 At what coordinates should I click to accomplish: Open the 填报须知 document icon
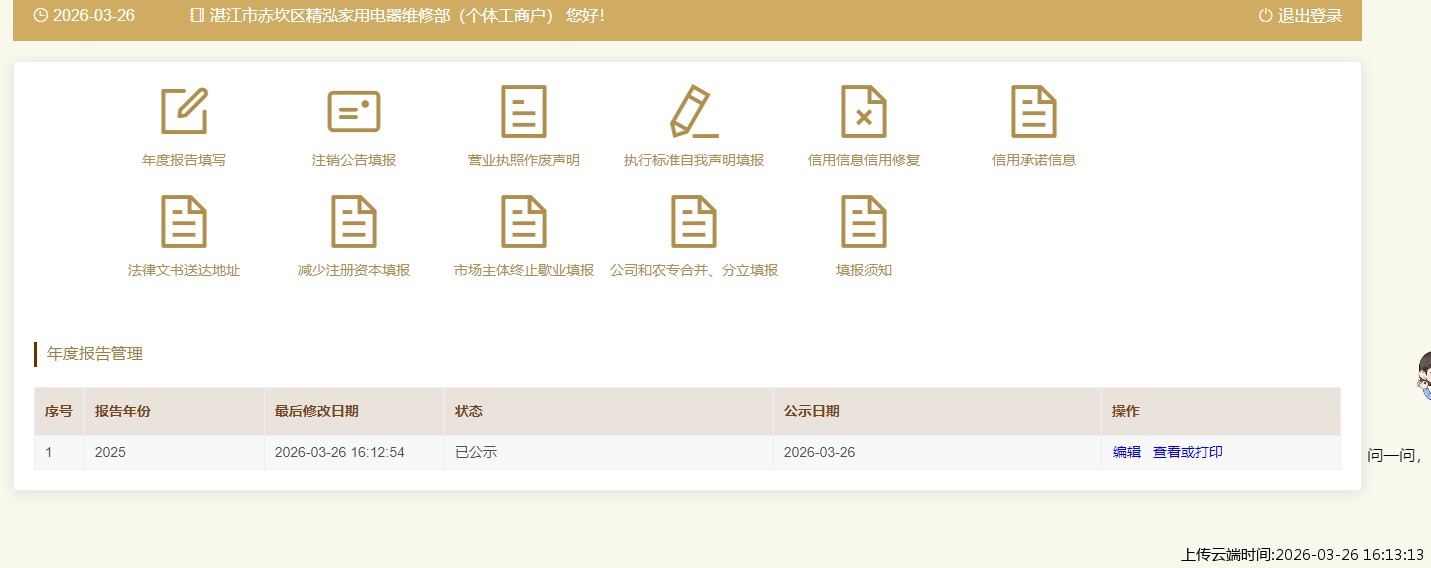coord(864,221)
